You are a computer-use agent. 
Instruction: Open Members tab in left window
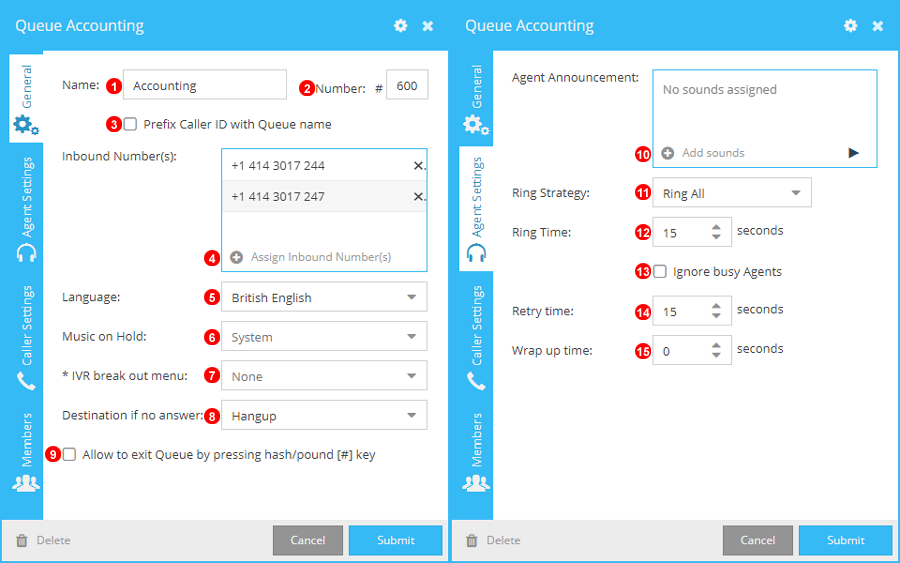[26, 452]
